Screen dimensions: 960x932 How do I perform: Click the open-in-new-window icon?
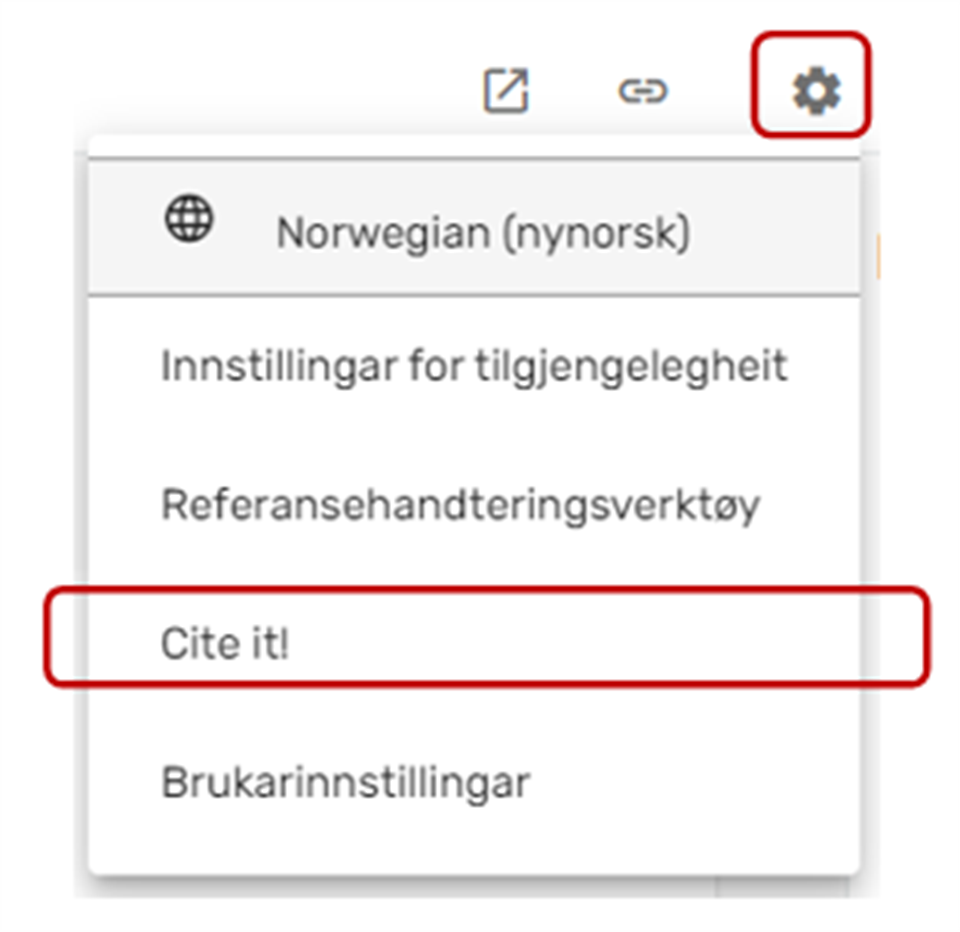[505, 92]
